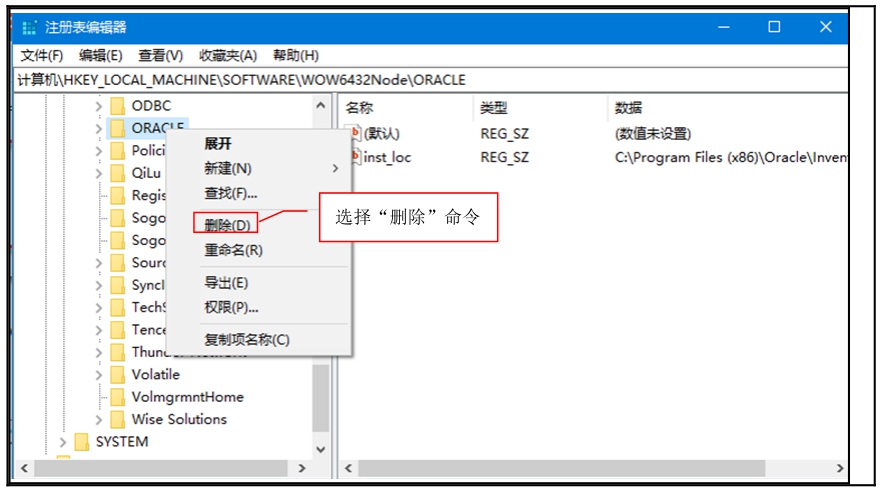The height and width of the screenshot is (500, 887).
Task: Click the QiLu folder icon
Action: pos(117,173)
